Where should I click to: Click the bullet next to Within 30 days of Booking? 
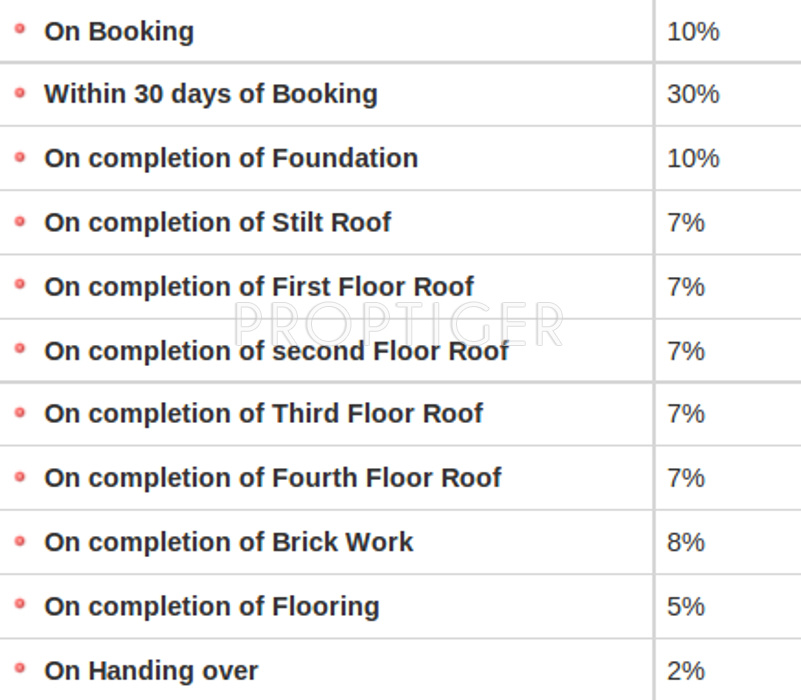pyautogui.click(x=20, y=93)
